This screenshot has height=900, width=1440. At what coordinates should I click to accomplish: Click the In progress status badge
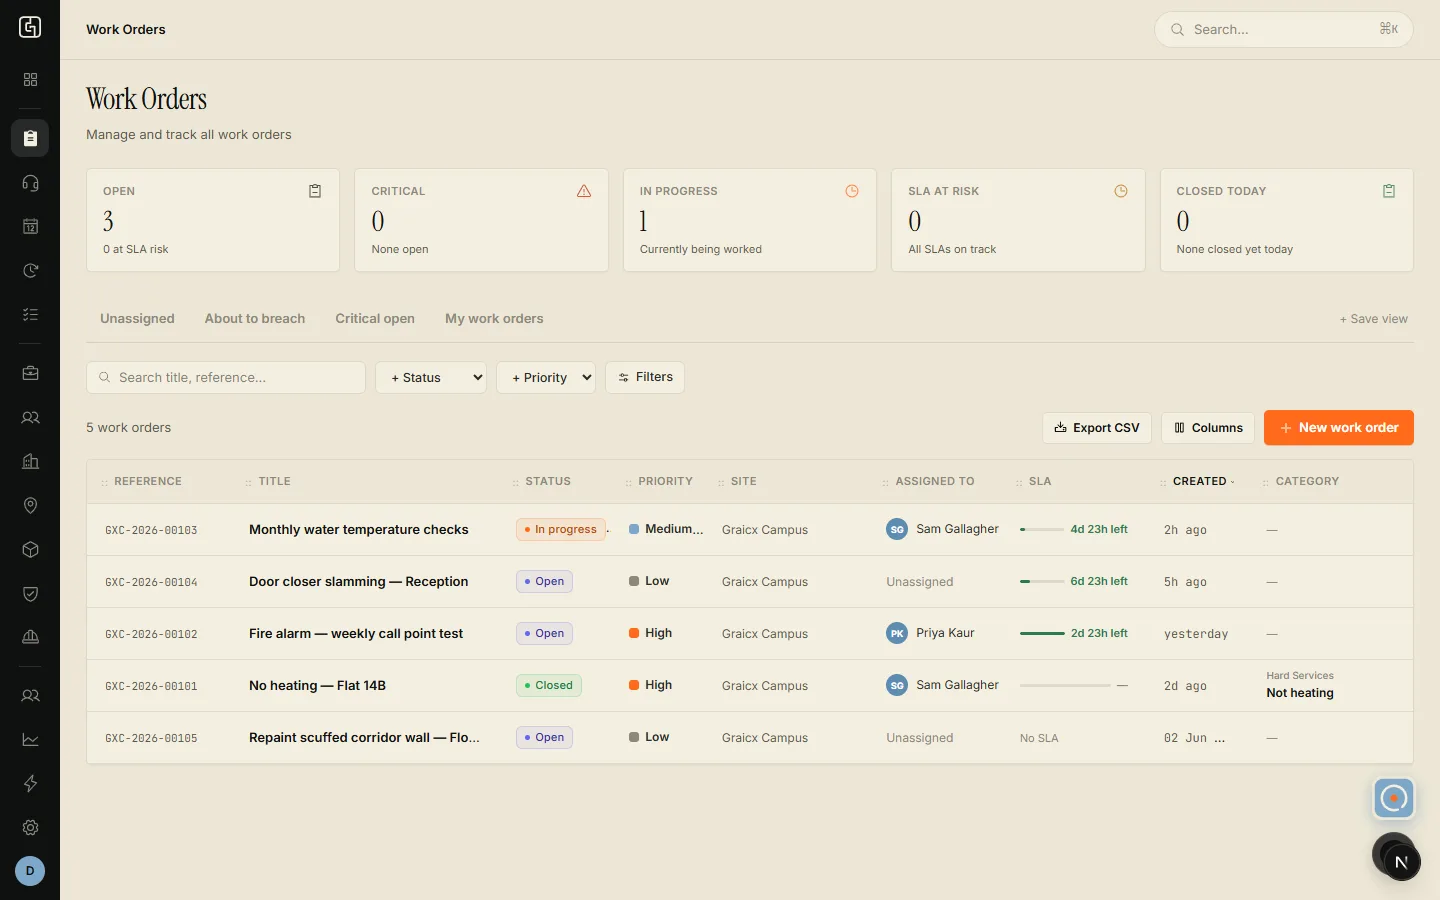click(x=561, y=529)
